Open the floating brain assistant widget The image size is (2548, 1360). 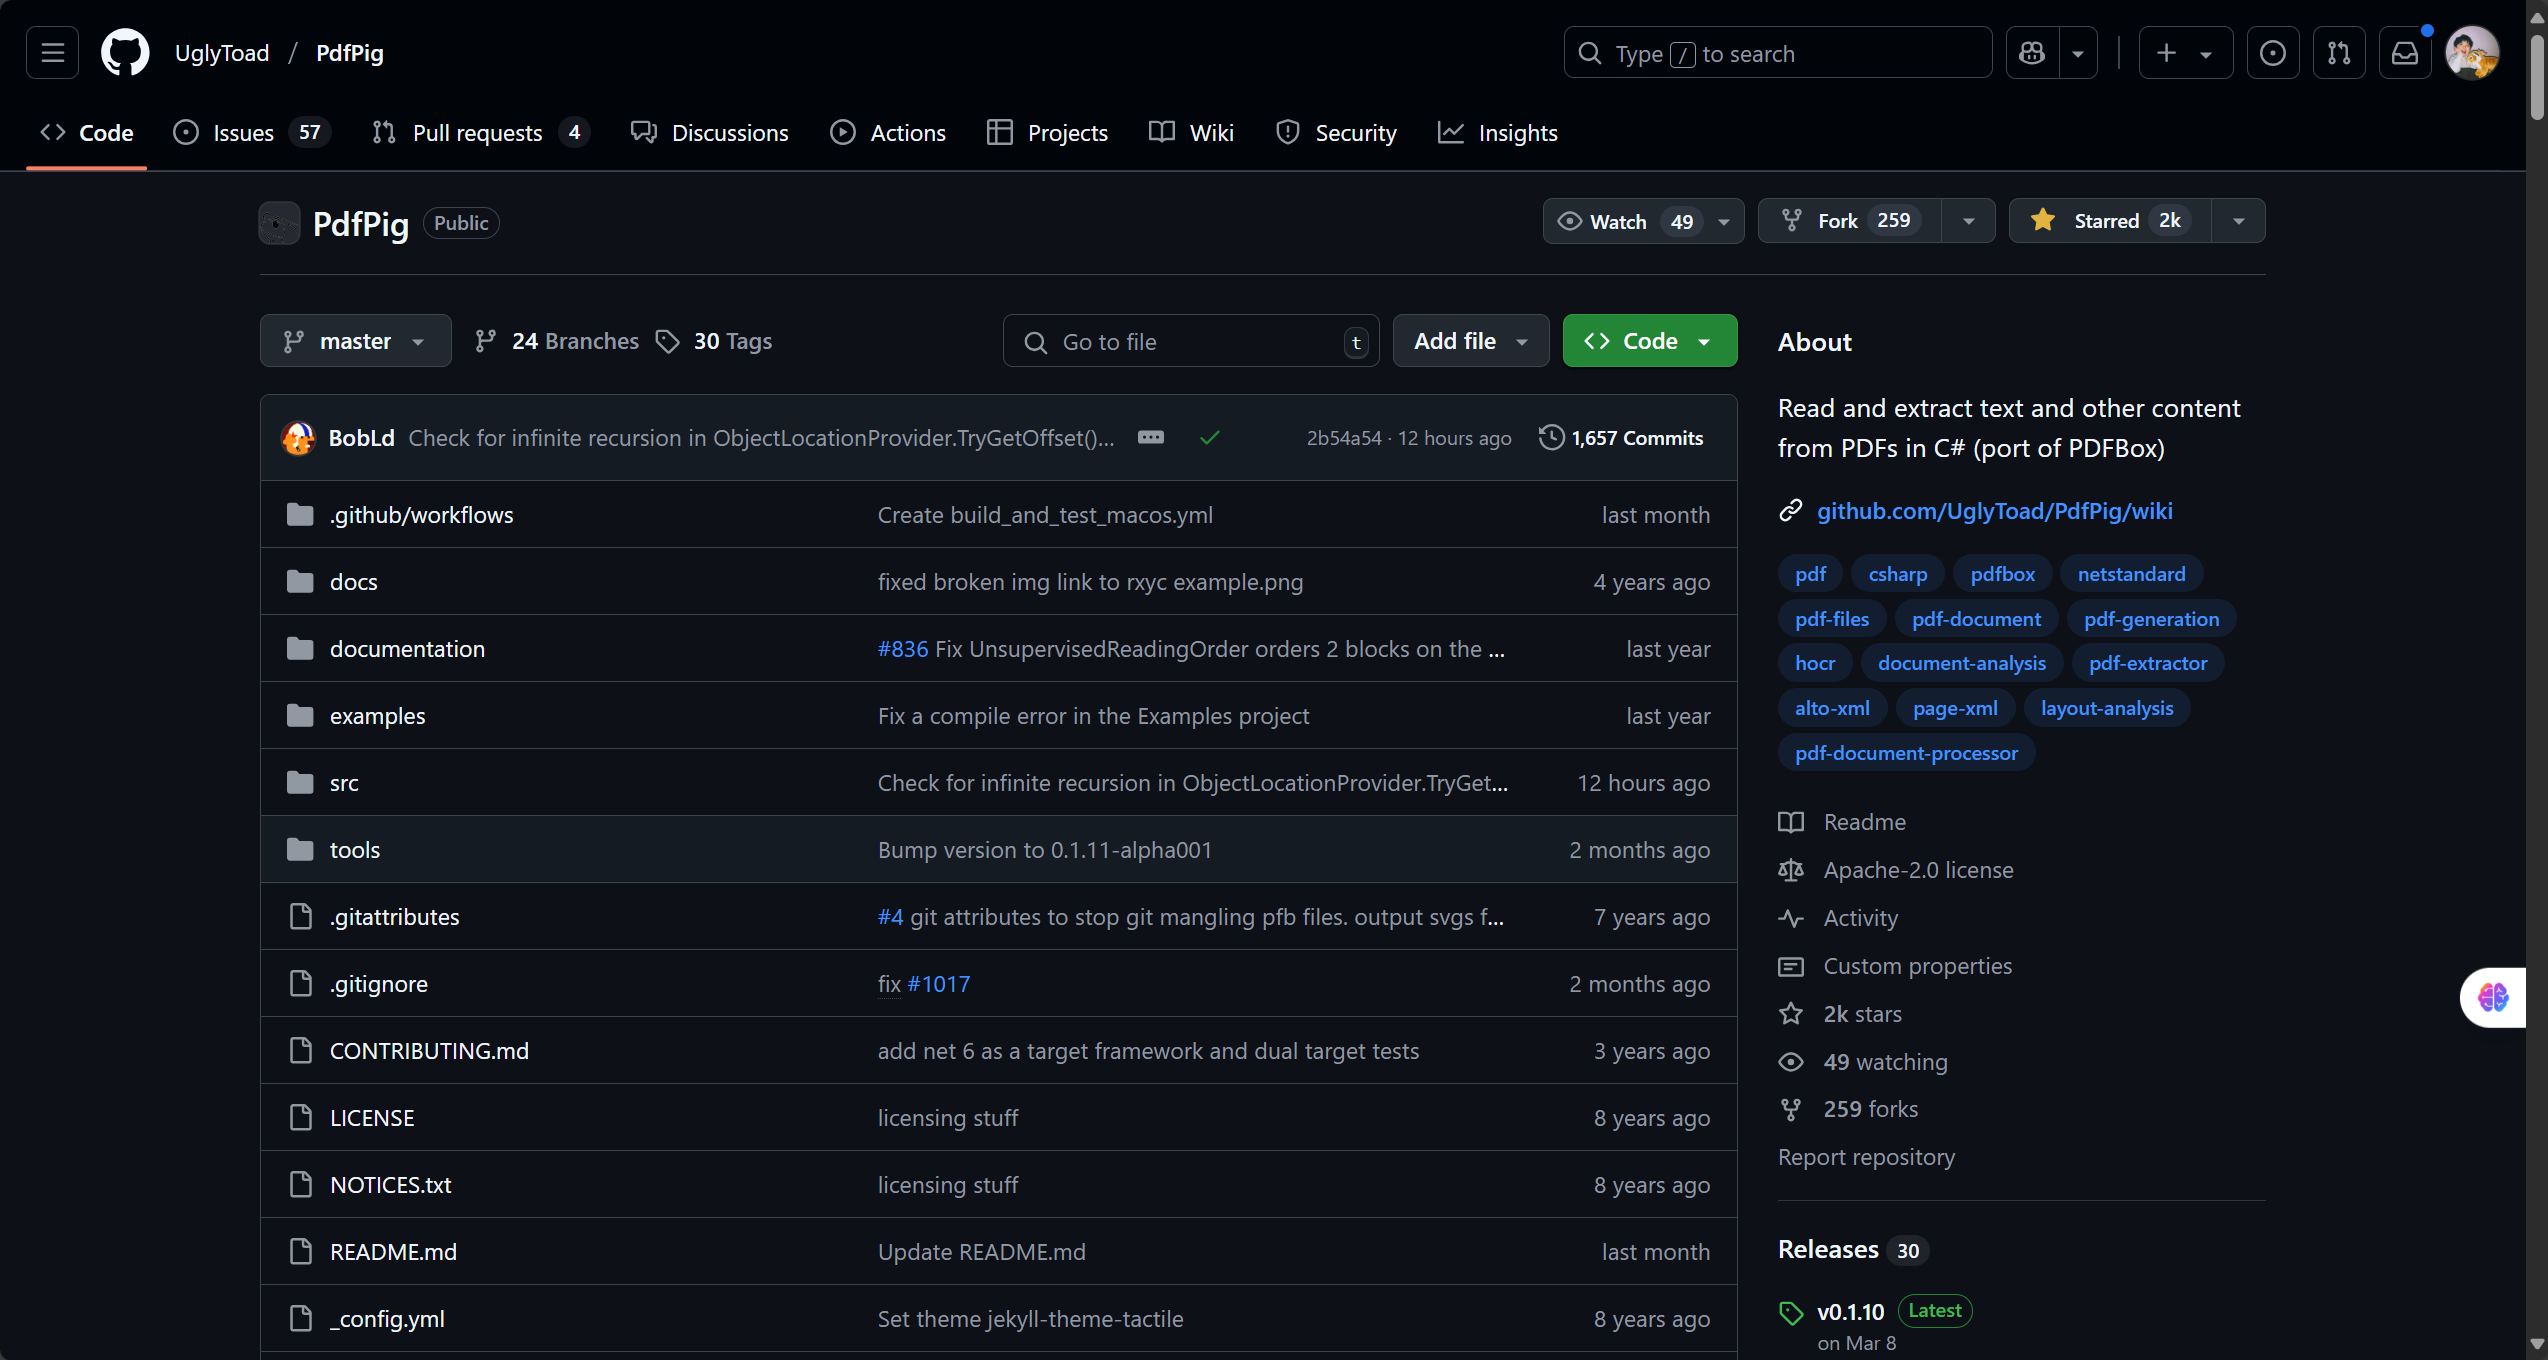click(2493, 997)
